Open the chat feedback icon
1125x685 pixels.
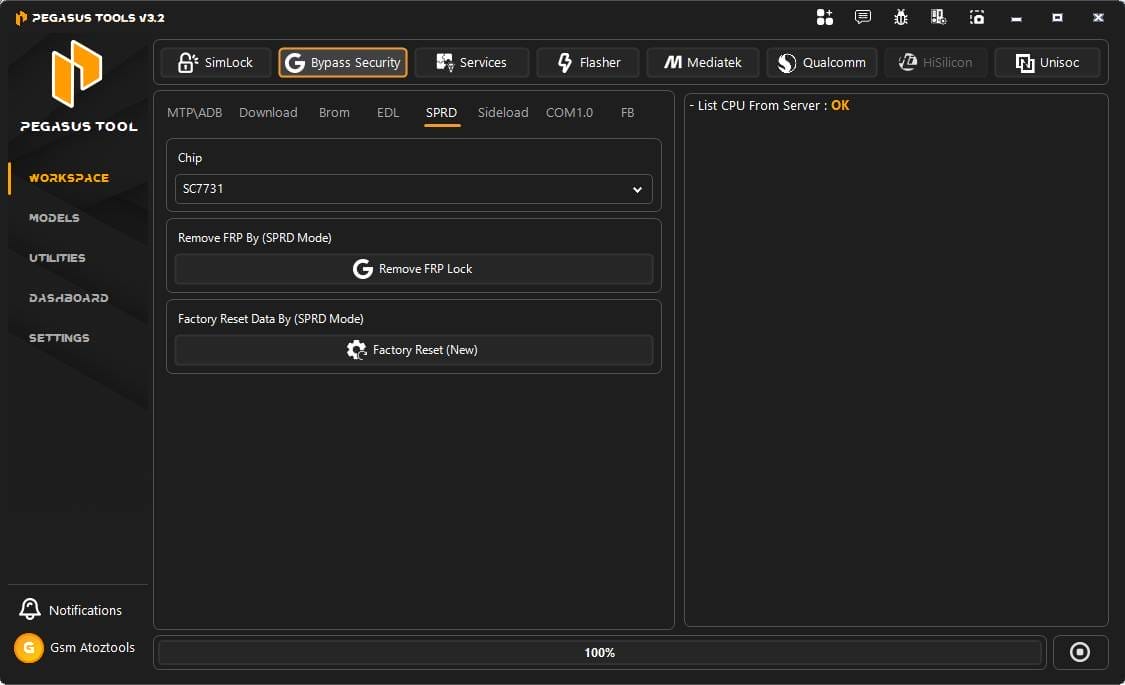[x=862, y=17]
